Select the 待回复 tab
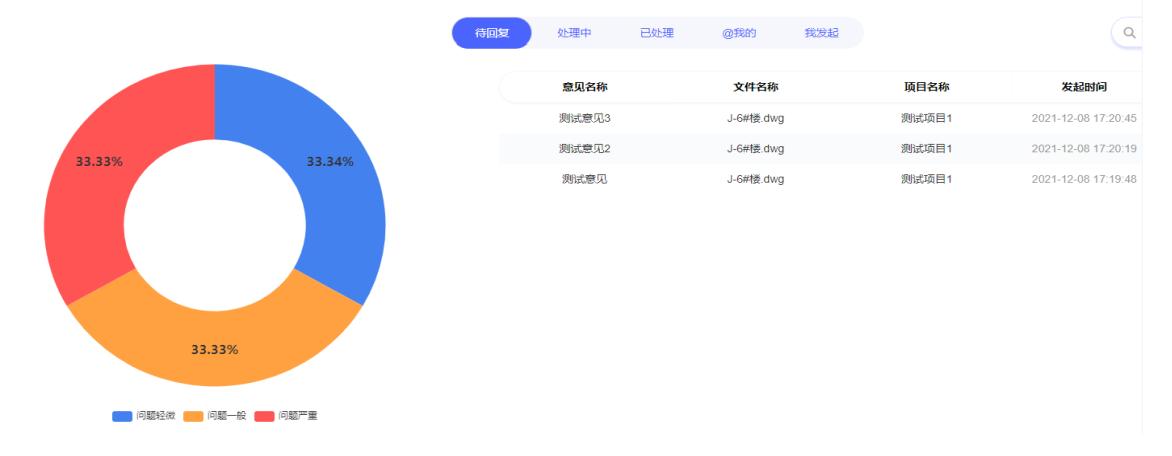 [x=491, y=33]
